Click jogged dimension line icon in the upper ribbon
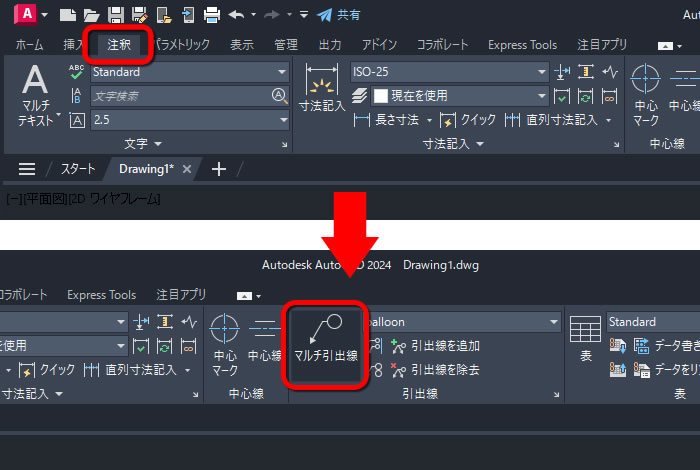The width and height of the screenshot is (700, 470). coord(610,72)
